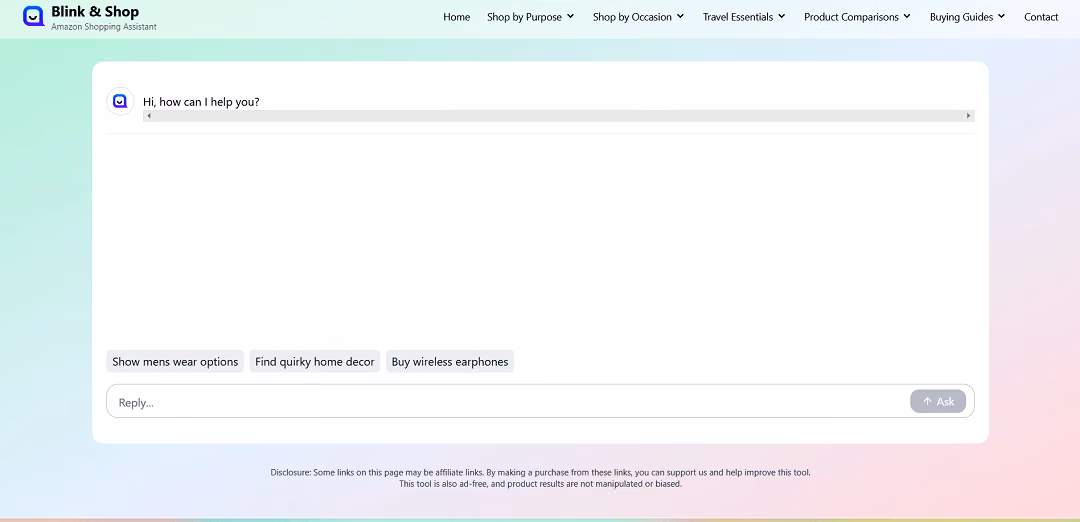Expand the Shop by Occasion chevron
Image resolution: width=1080 pixels, height=522 pixels.
(681, 17)
